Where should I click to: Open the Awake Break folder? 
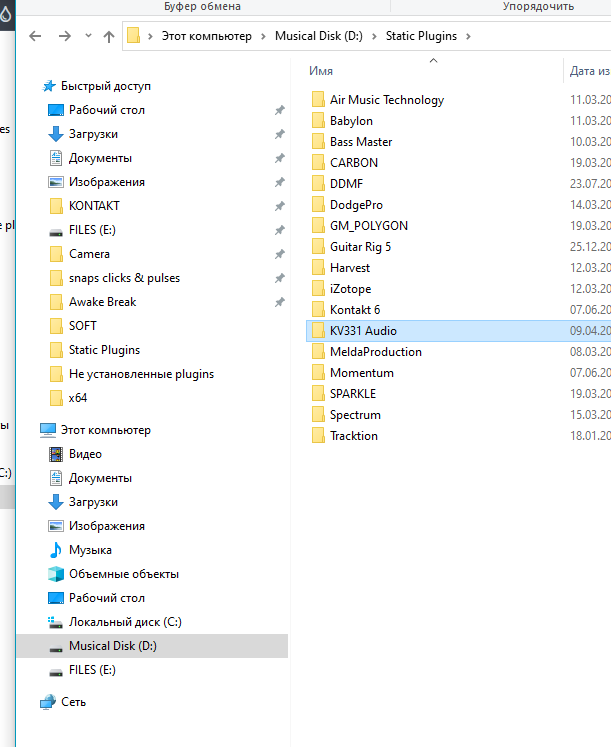pyautogui.click(x=102, y=302)
